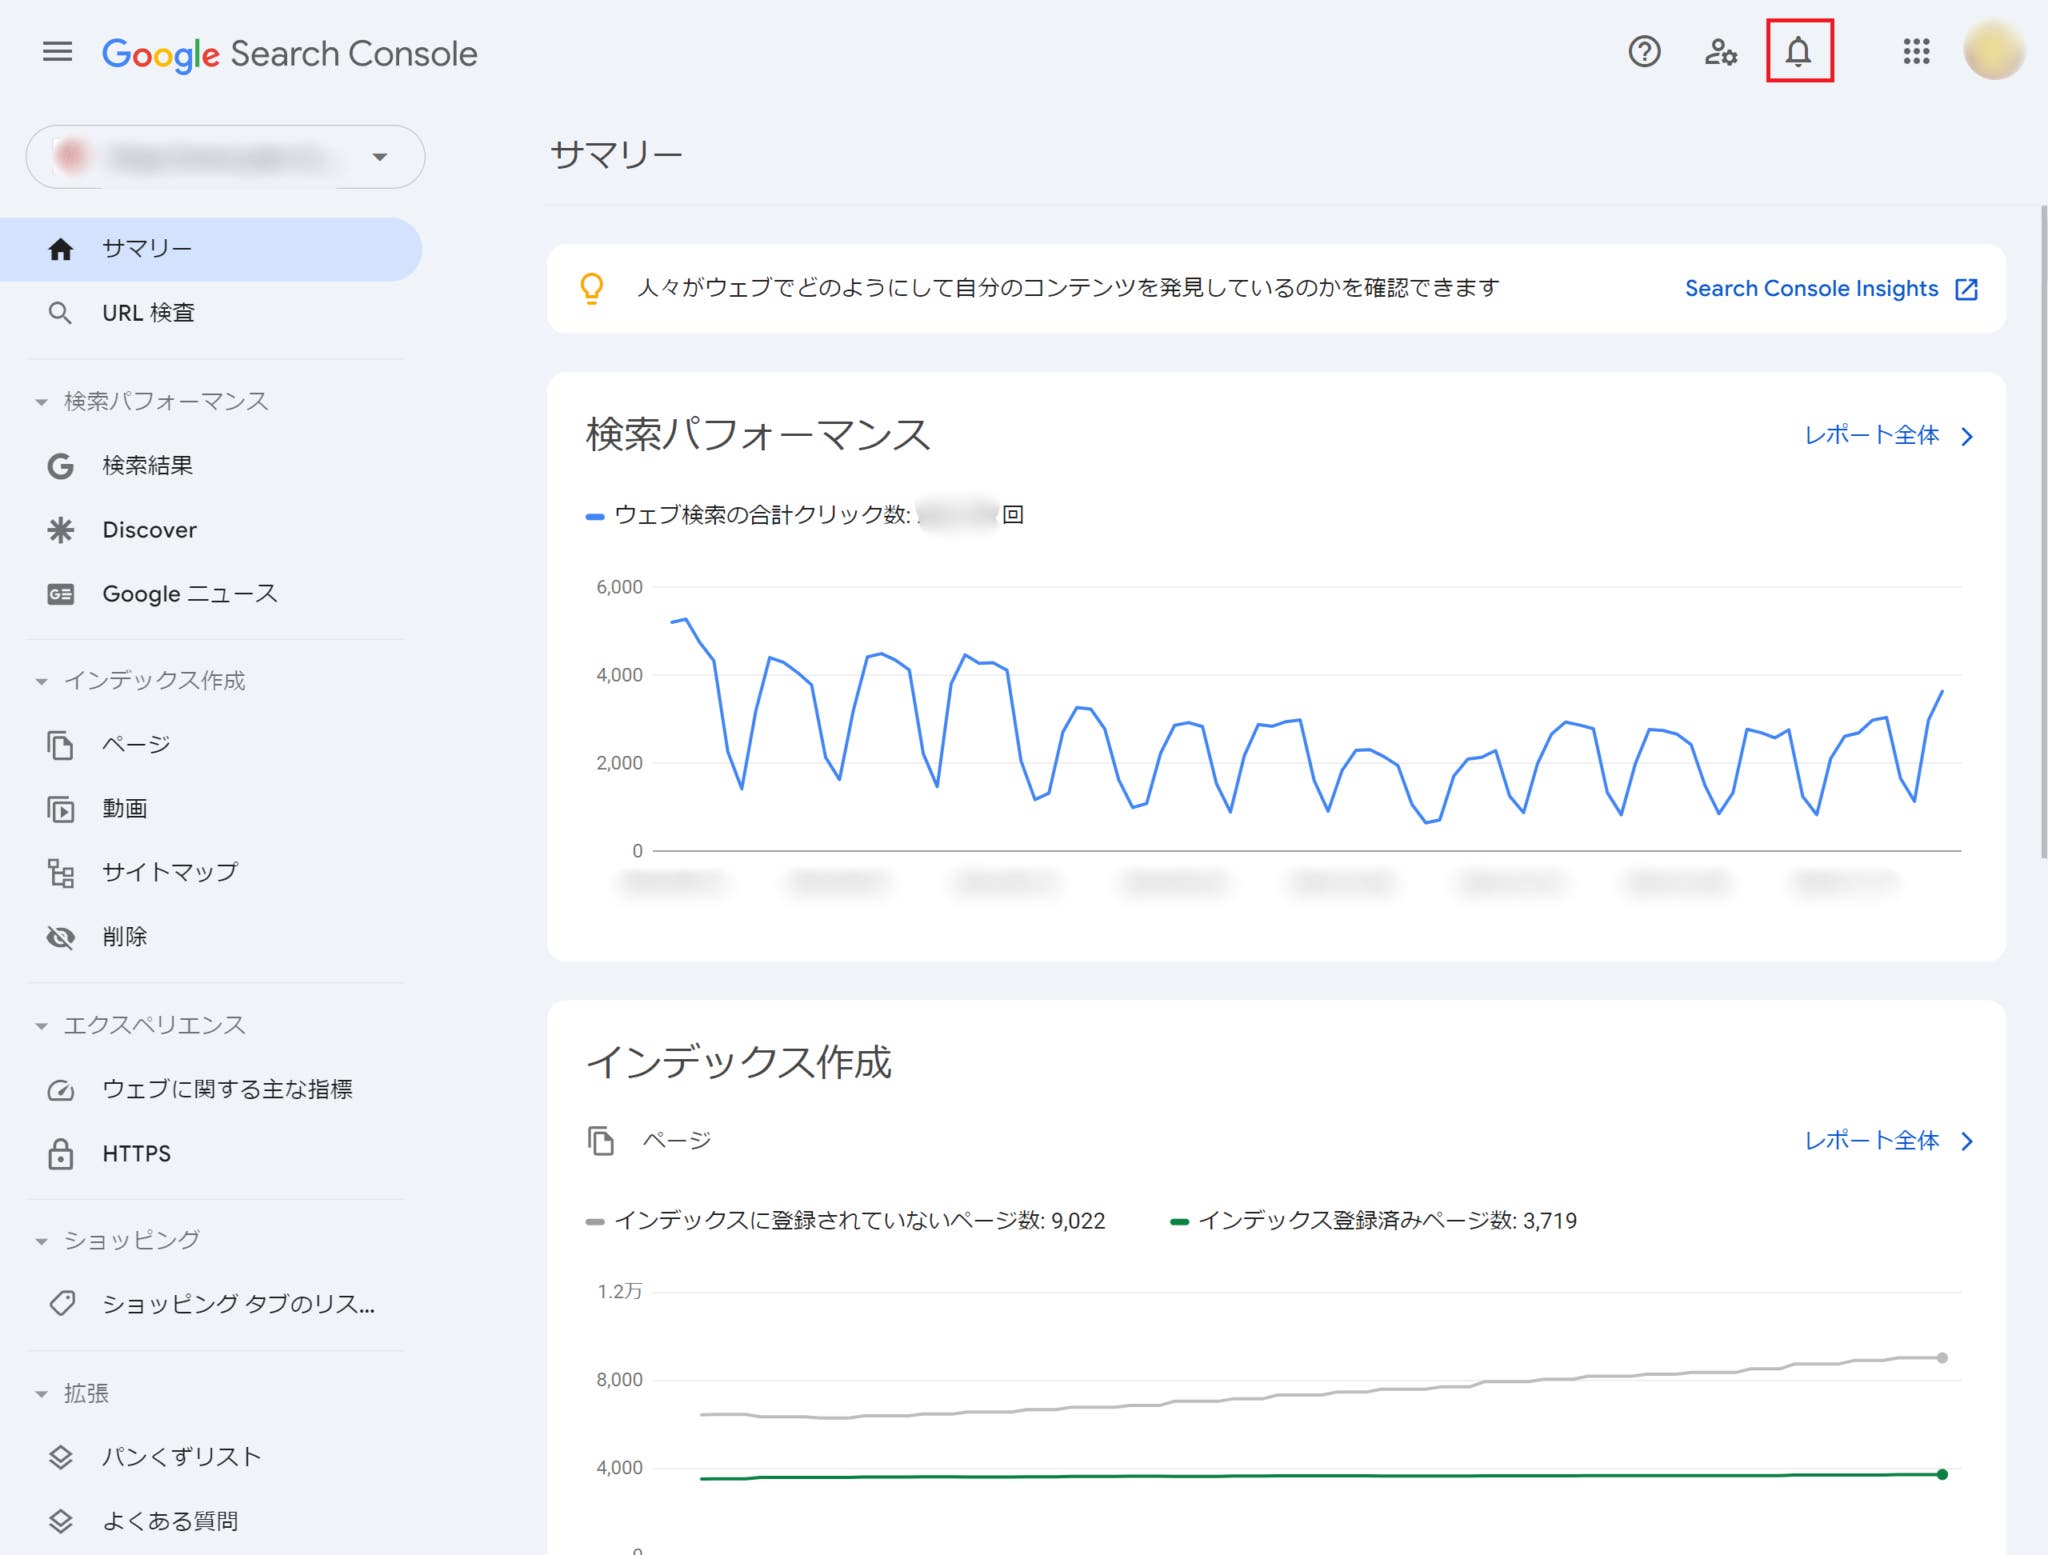Click the user account avatar
The width and height of the screenshot is (2048, 1555).
click(x=1992, y=51)
